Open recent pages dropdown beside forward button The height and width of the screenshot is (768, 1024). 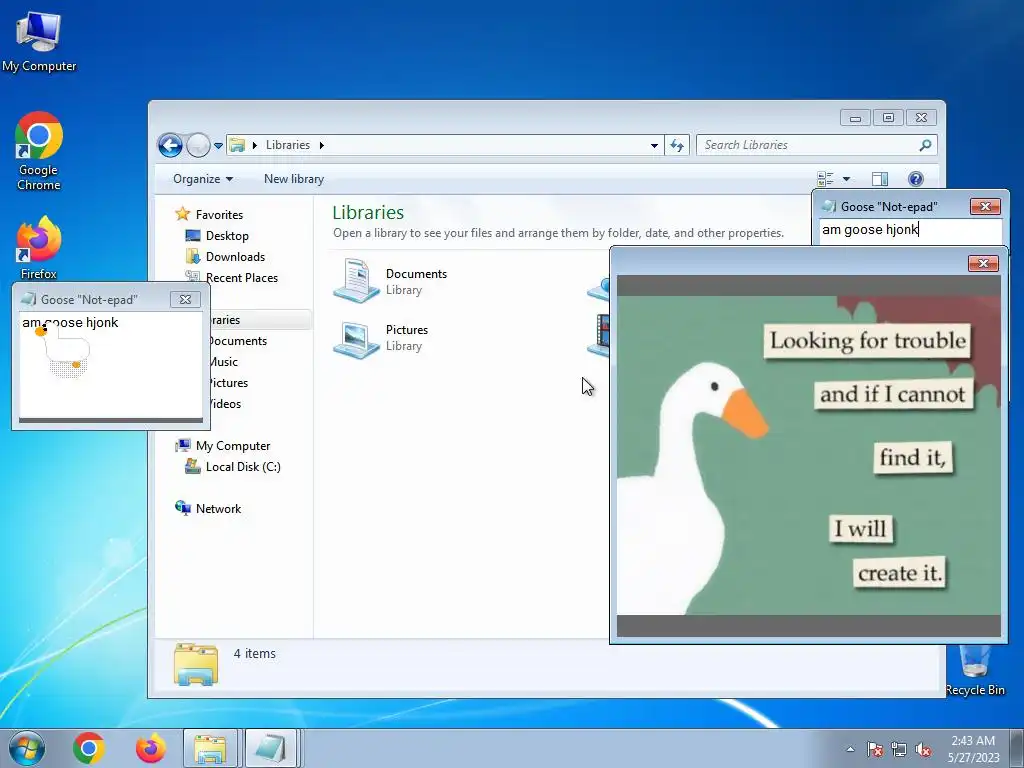[218, 146]
